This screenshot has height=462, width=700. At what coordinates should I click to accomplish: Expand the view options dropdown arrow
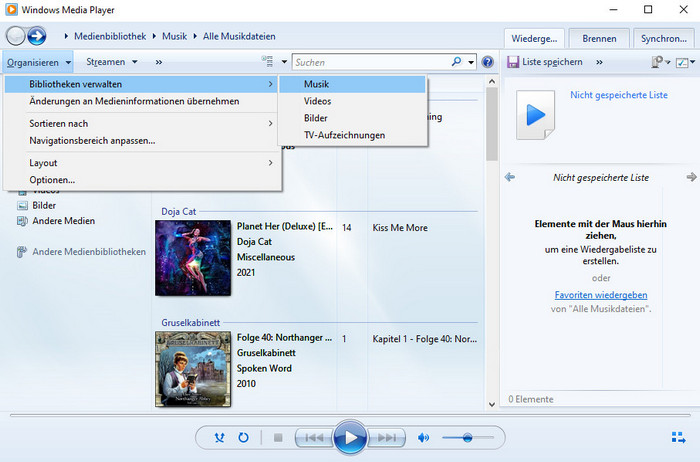click(284, 62)
